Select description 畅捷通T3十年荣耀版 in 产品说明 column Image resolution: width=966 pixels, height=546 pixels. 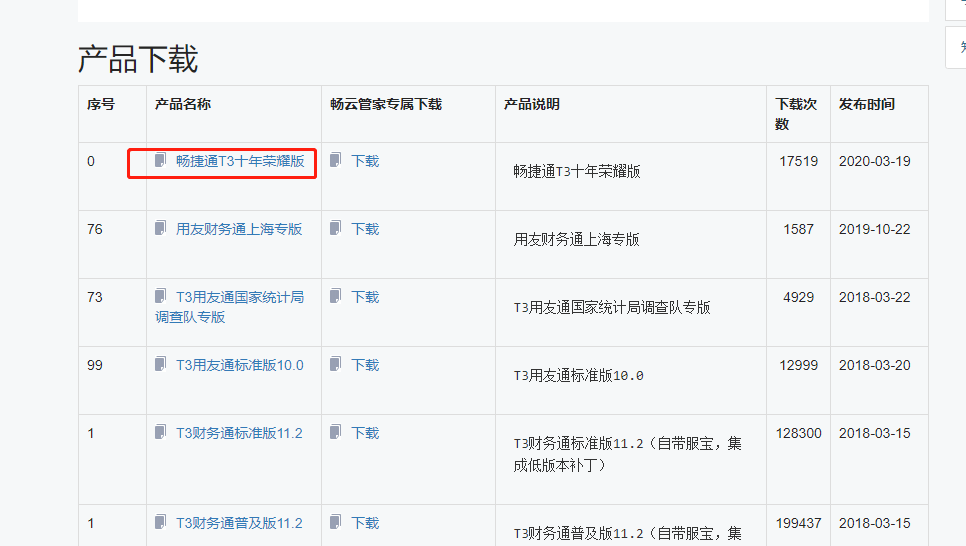[x=577, y=171]
